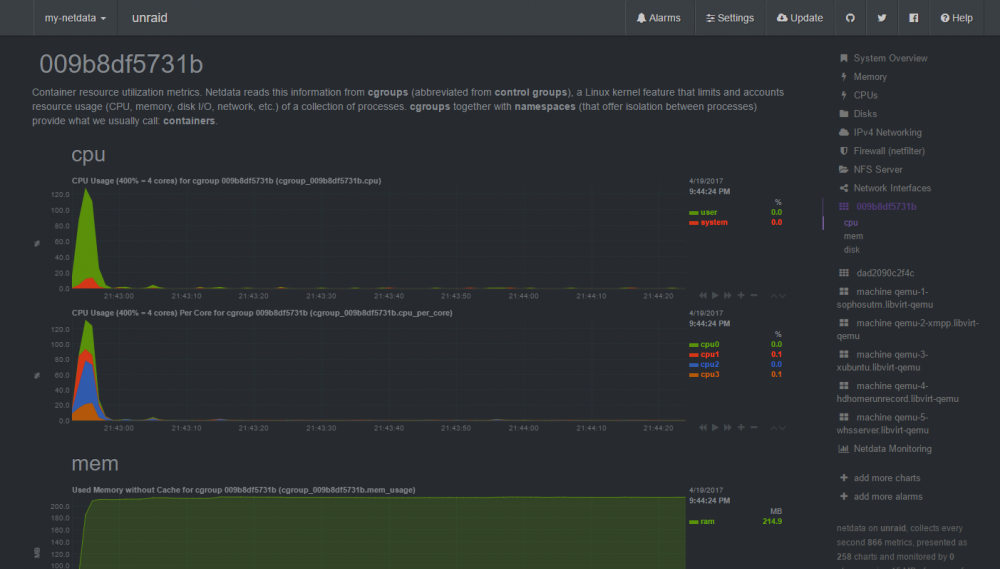1000x569 pixels.
Task: Fast-forward the Per Core CPU chart timeline
Action: point(728,427)
